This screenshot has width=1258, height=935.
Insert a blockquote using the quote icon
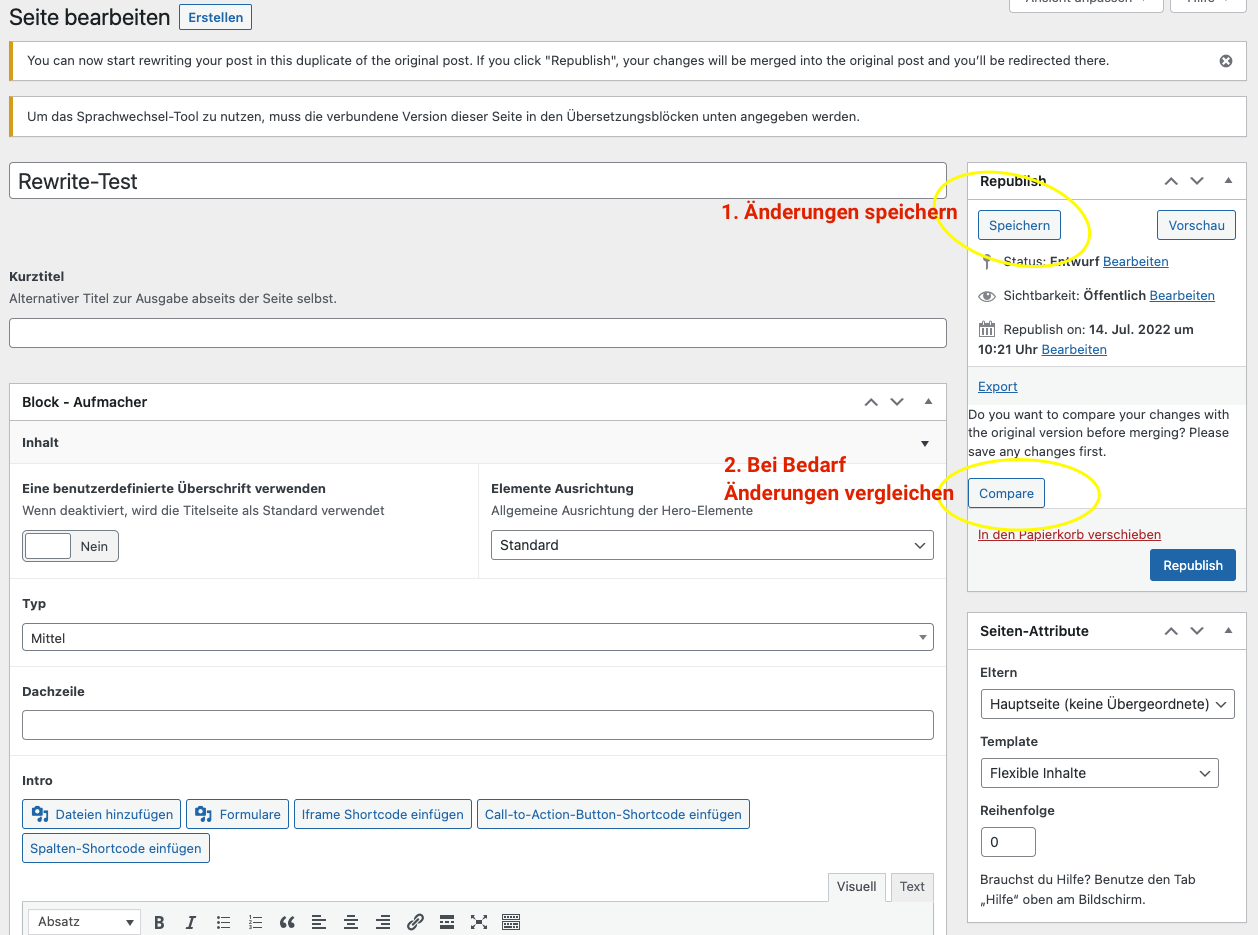coord(287,922)
